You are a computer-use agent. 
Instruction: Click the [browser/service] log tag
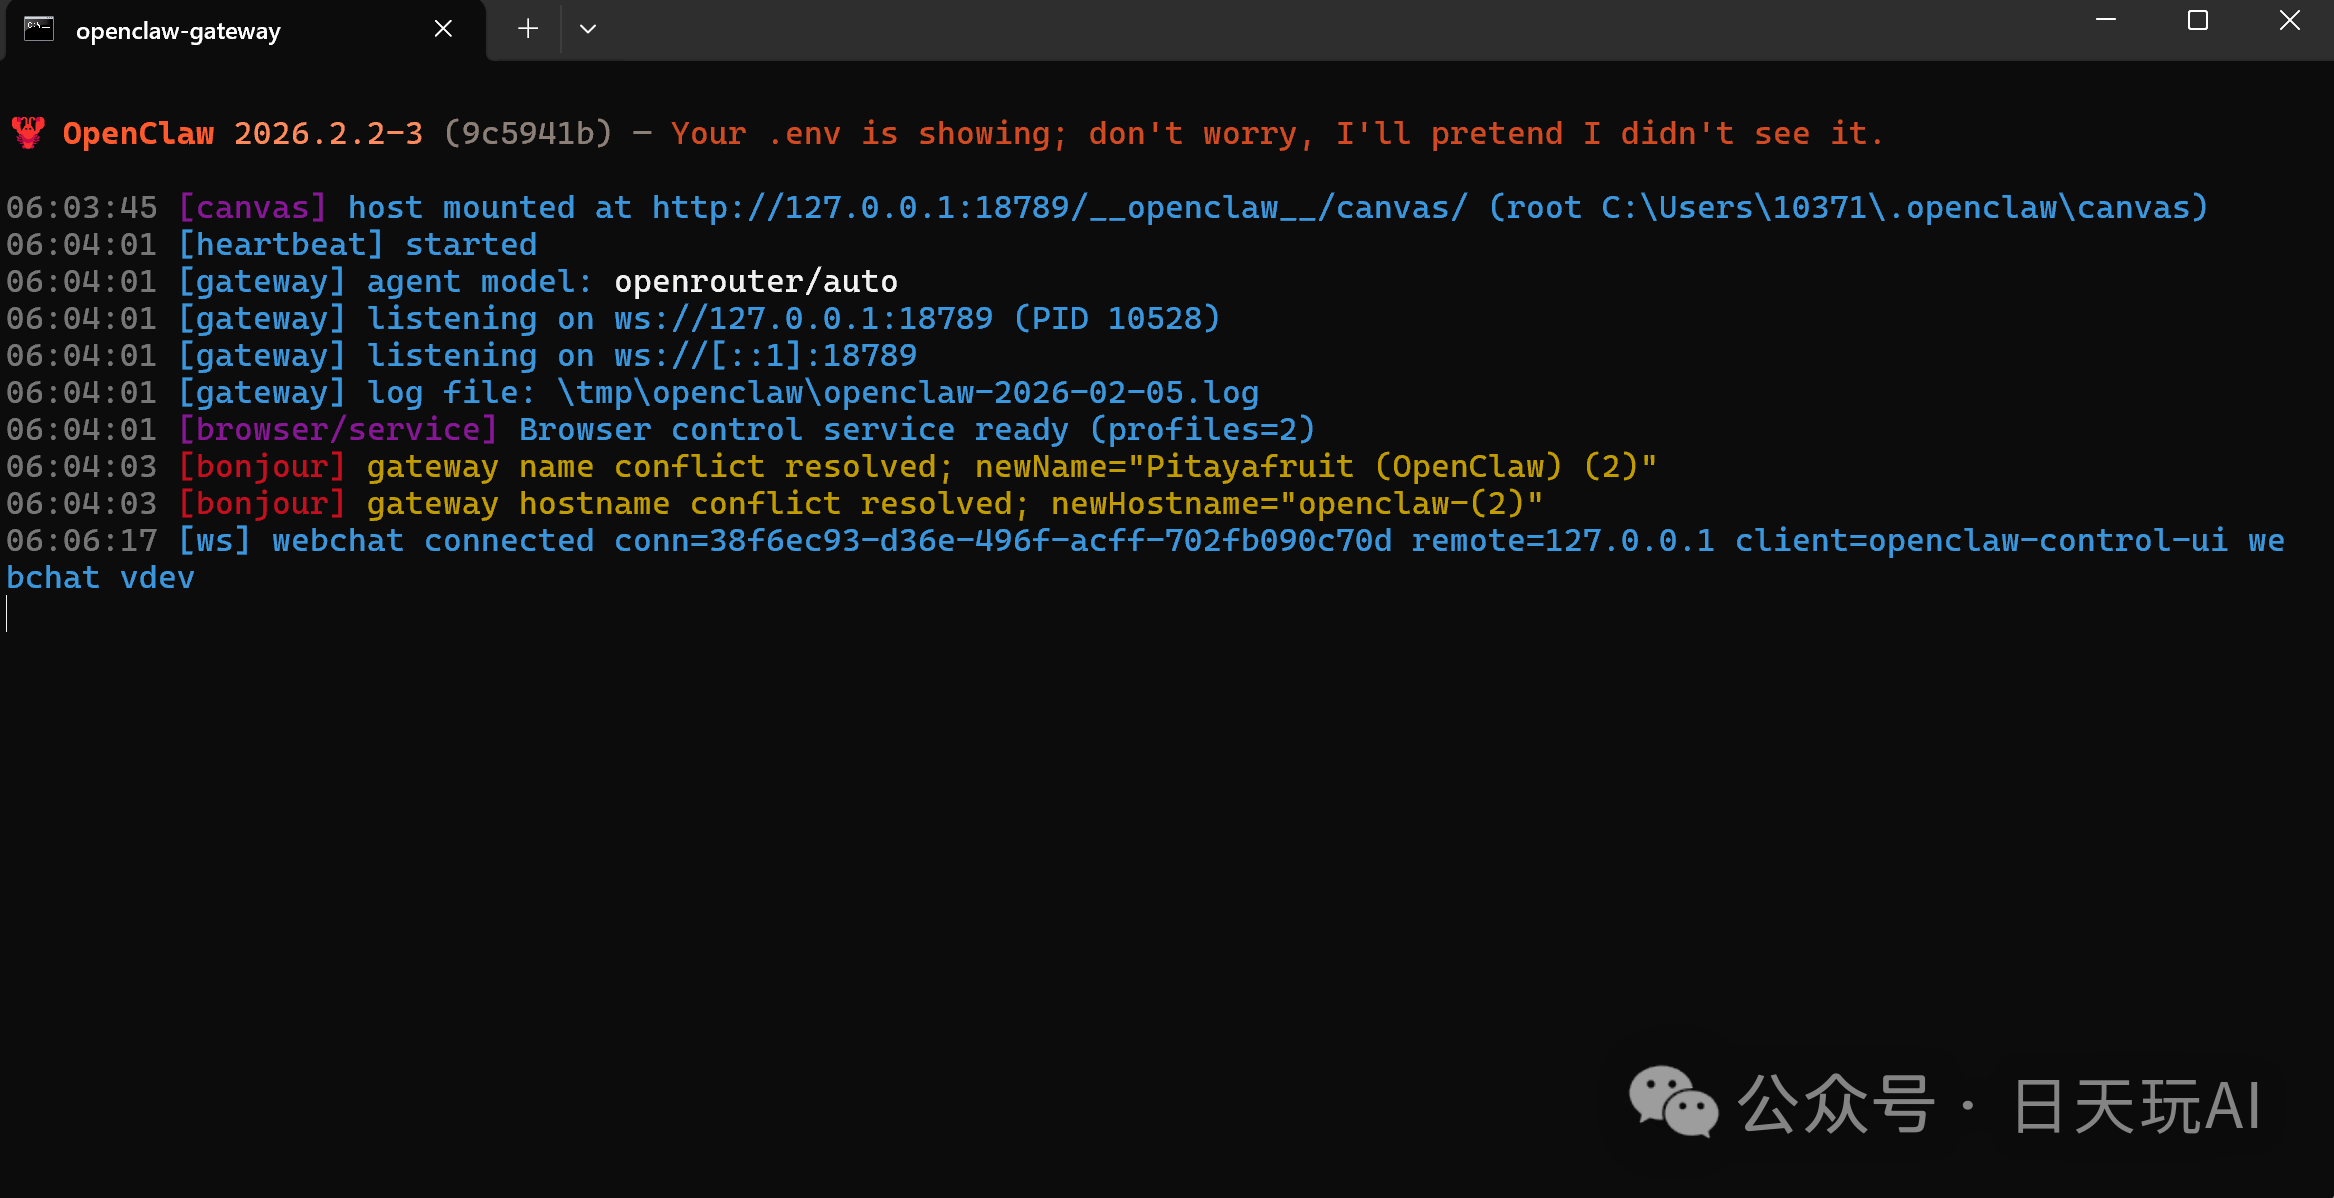pos(338,430)
